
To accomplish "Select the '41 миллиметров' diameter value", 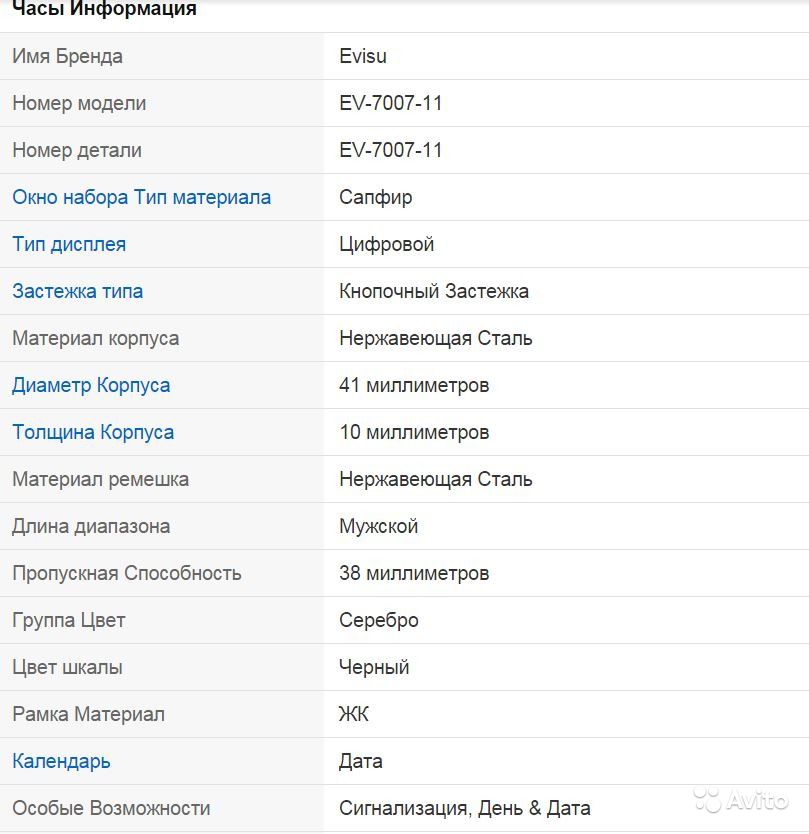I will coord(414,385).
